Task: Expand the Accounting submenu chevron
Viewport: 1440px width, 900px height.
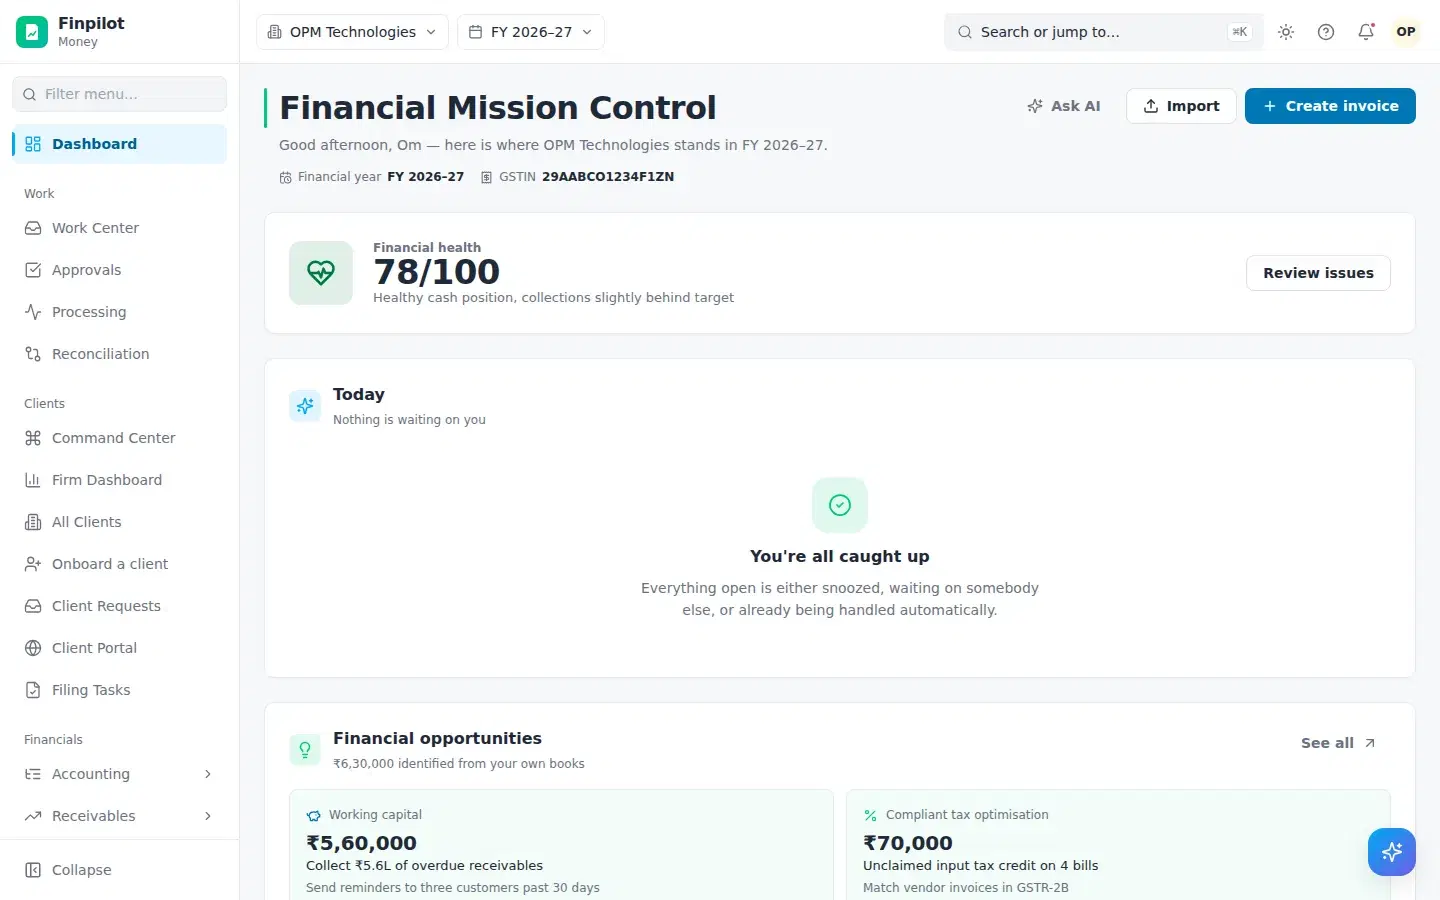Action: click(208, 774)
